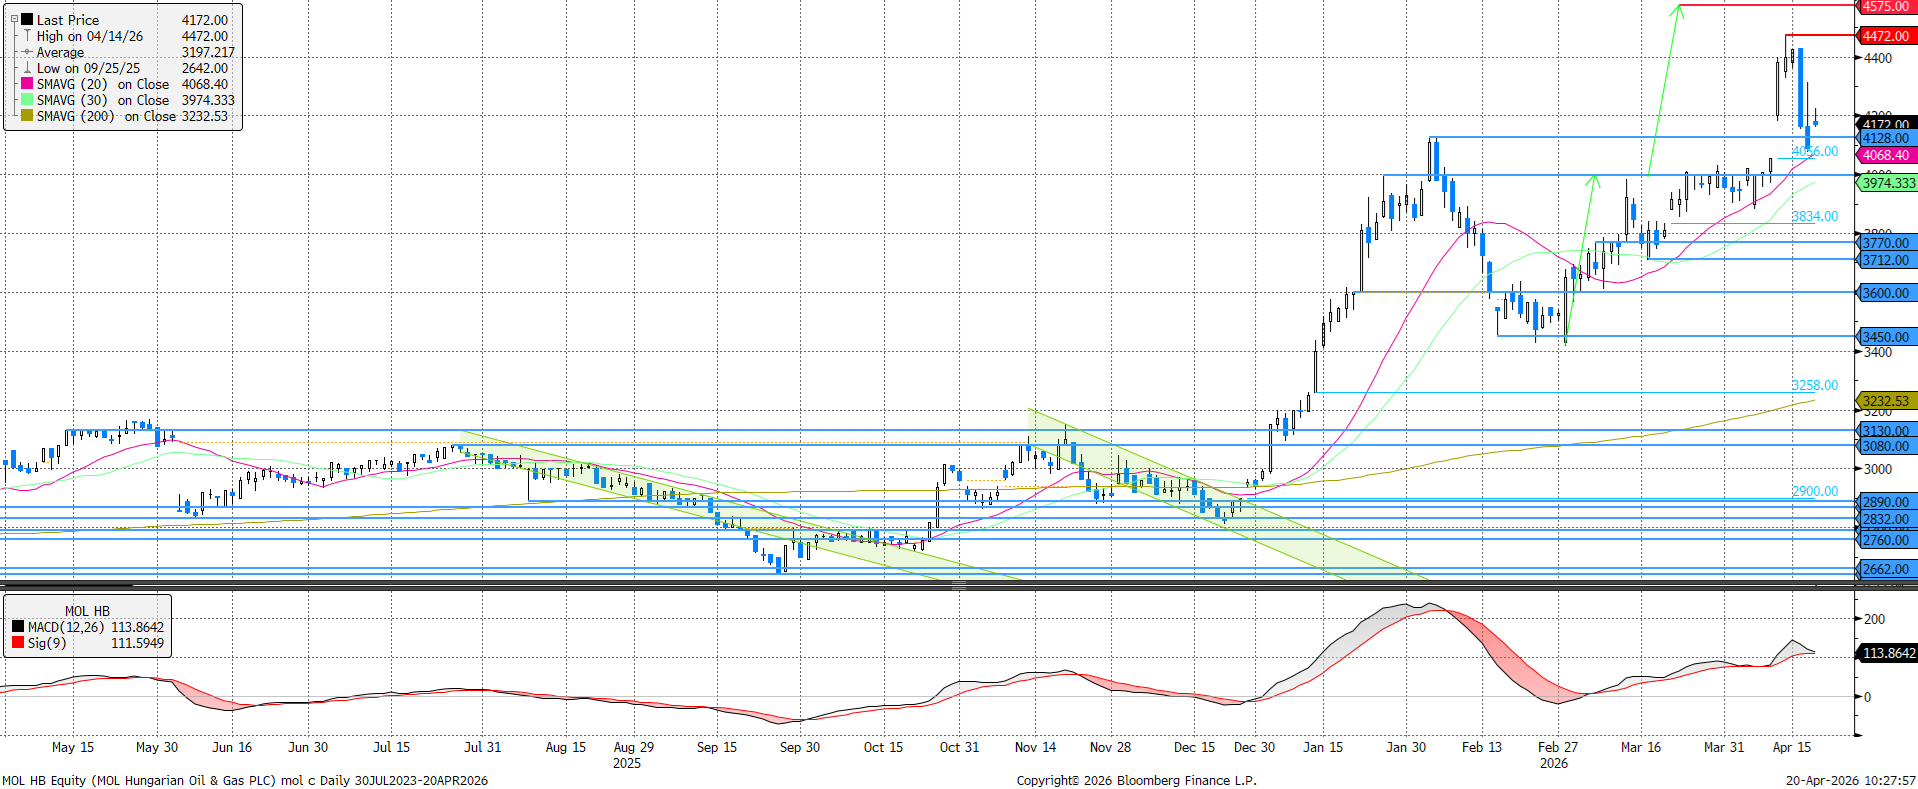
Task: Click the panel divider above MACD chart
Action: 958,586
